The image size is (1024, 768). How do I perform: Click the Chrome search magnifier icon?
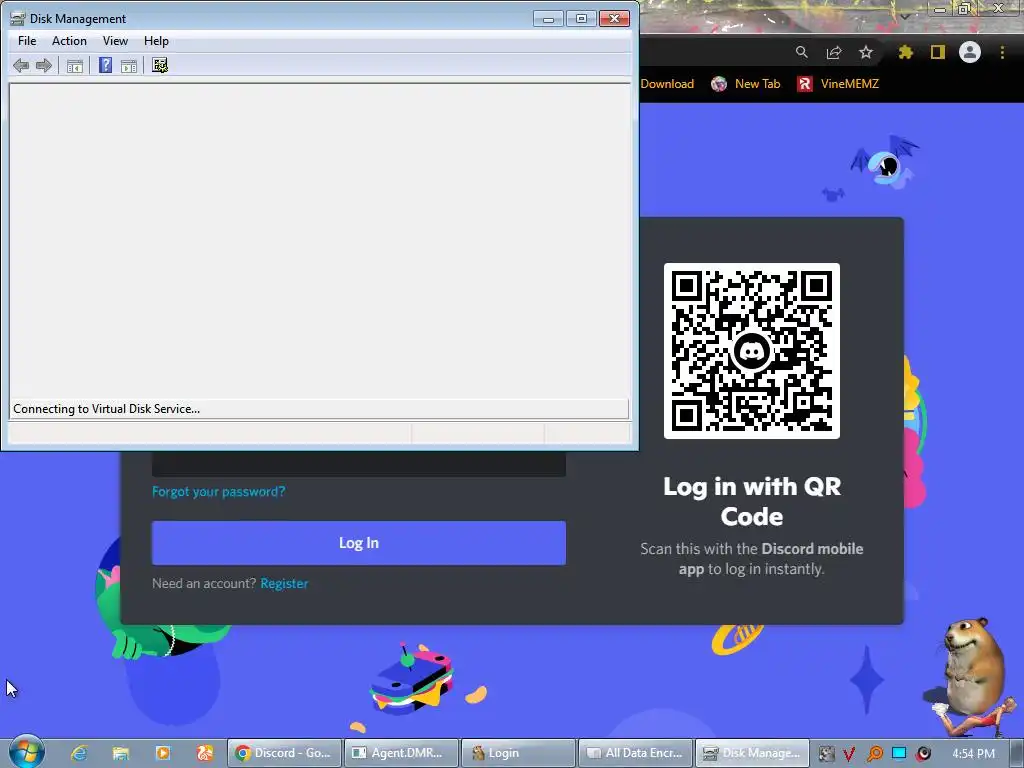pyautogui.click(x=801, y=52)
